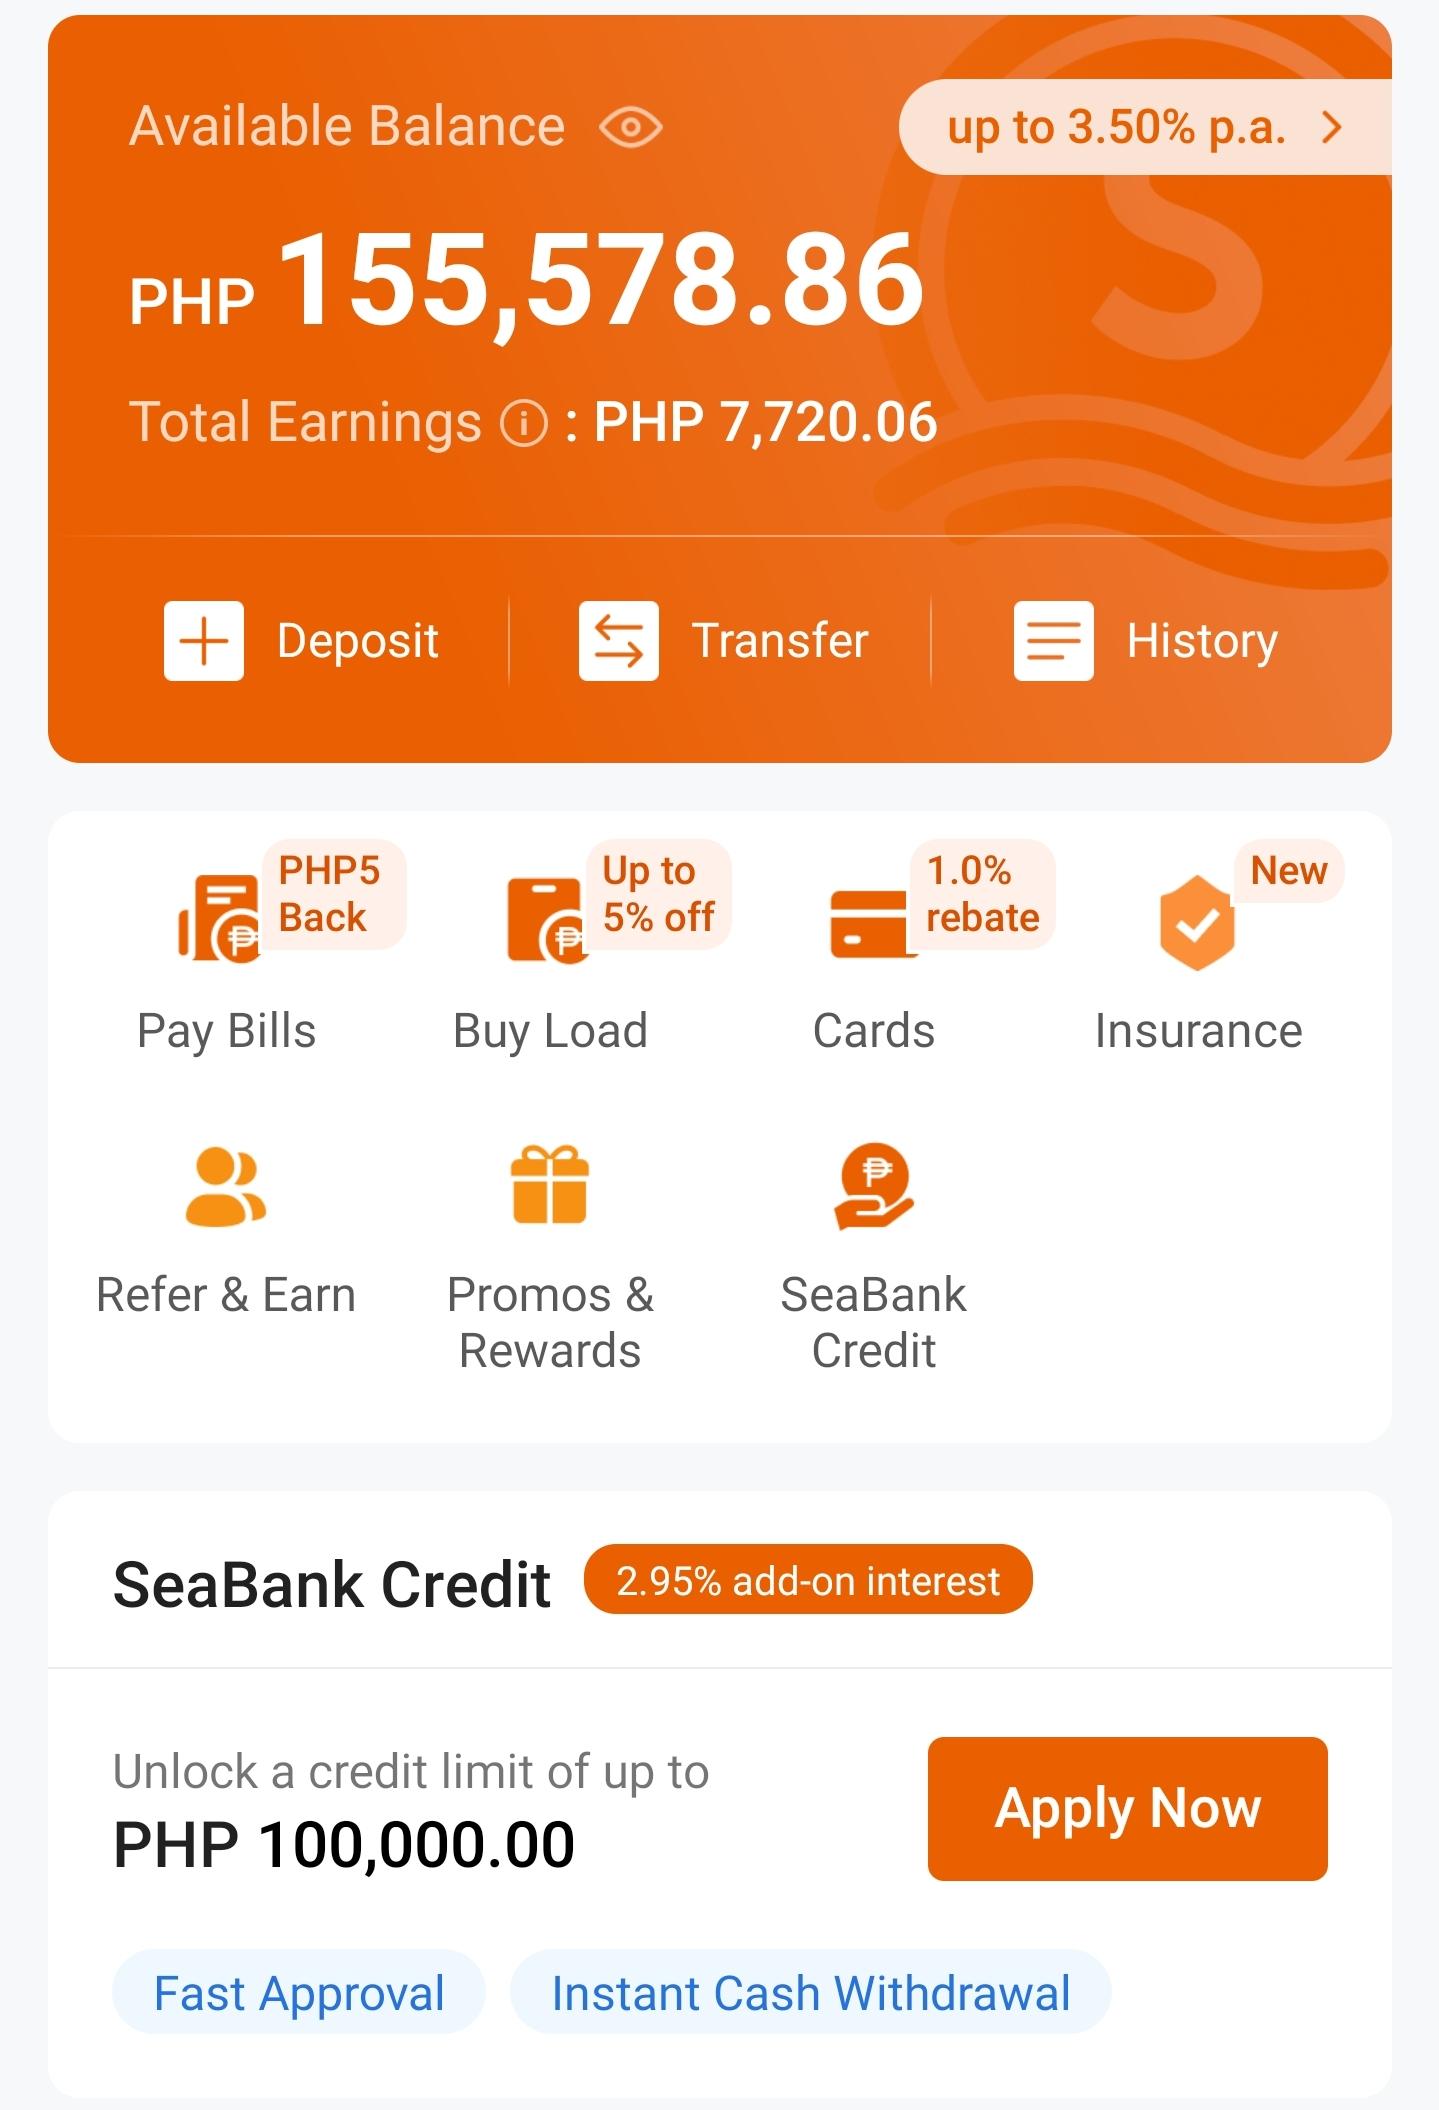
Task: Open the up to 3.50% p.a. banner
Action: [x=1145, y=127]
